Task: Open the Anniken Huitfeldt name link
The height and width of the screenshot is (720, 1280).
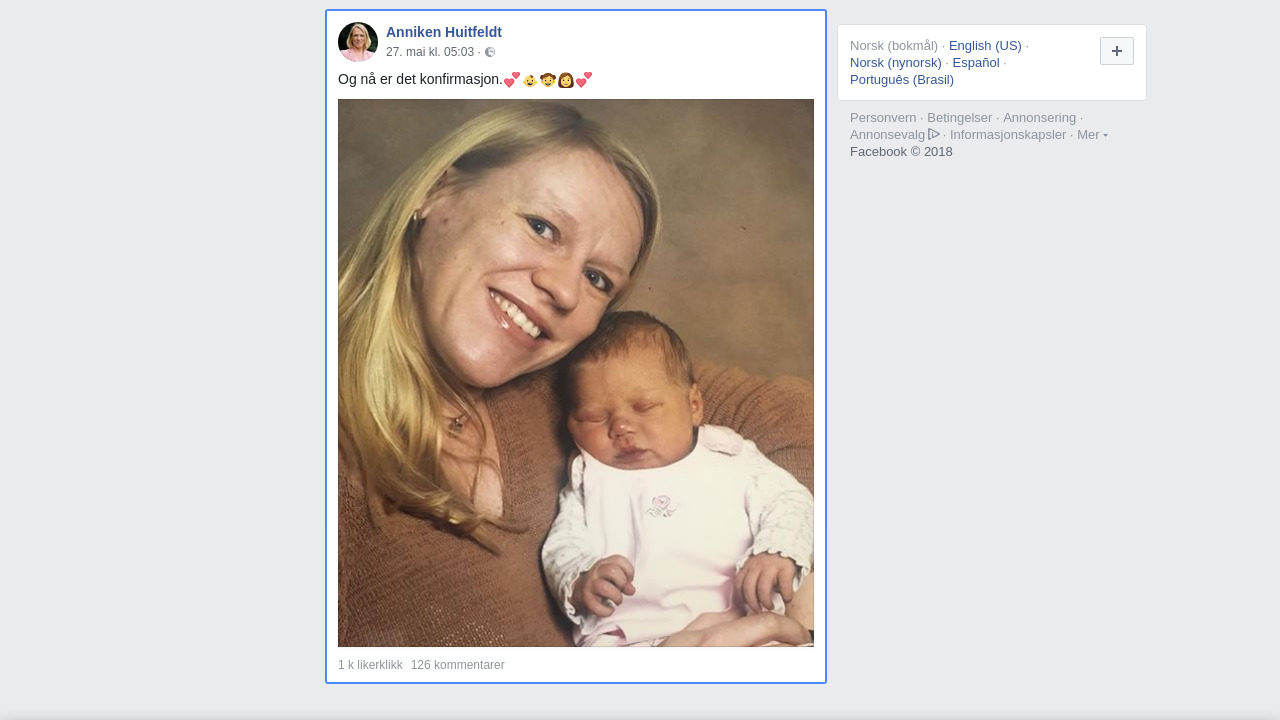Action: point(444,32)
